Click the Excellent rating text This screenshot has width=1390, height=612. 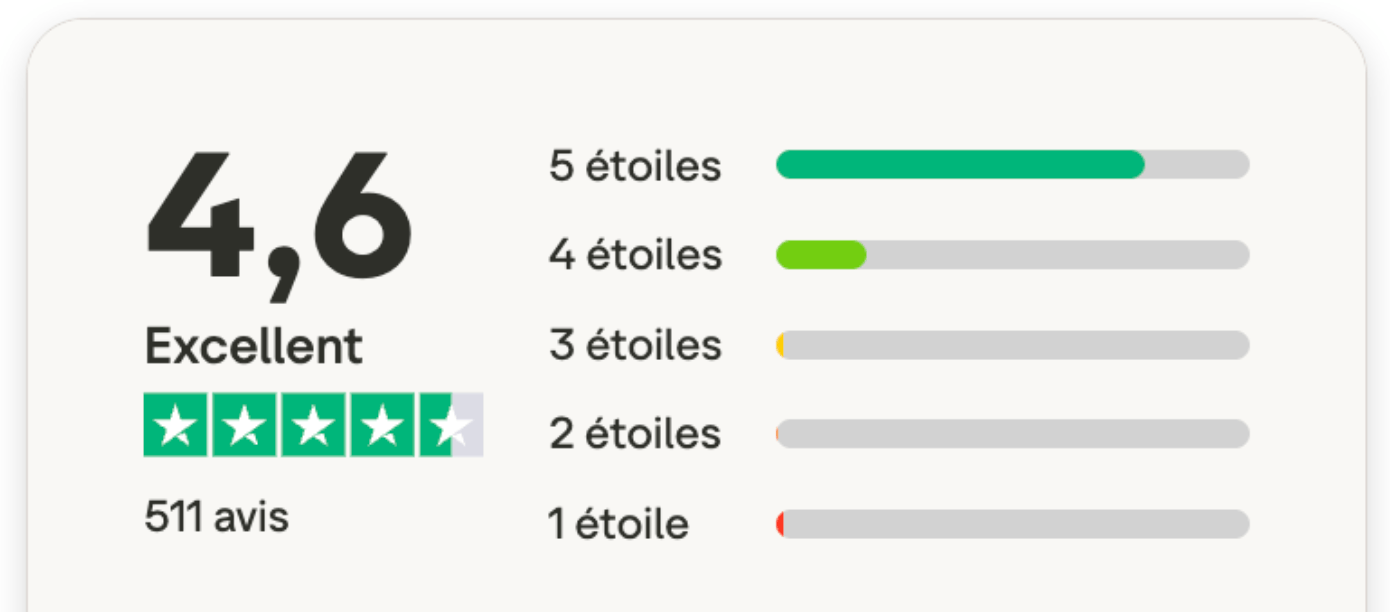254,347
